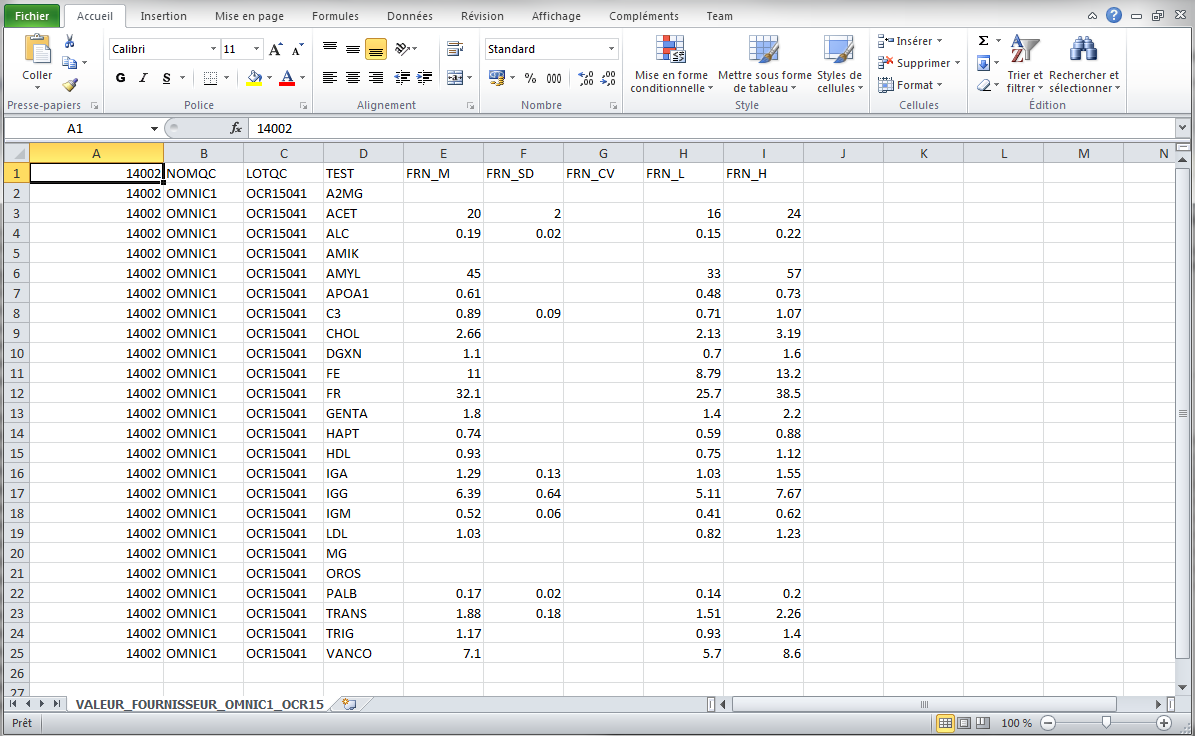1195x736 pixels.
Task: Open Excel help with the question mark
Action: tap(1113, 15)
